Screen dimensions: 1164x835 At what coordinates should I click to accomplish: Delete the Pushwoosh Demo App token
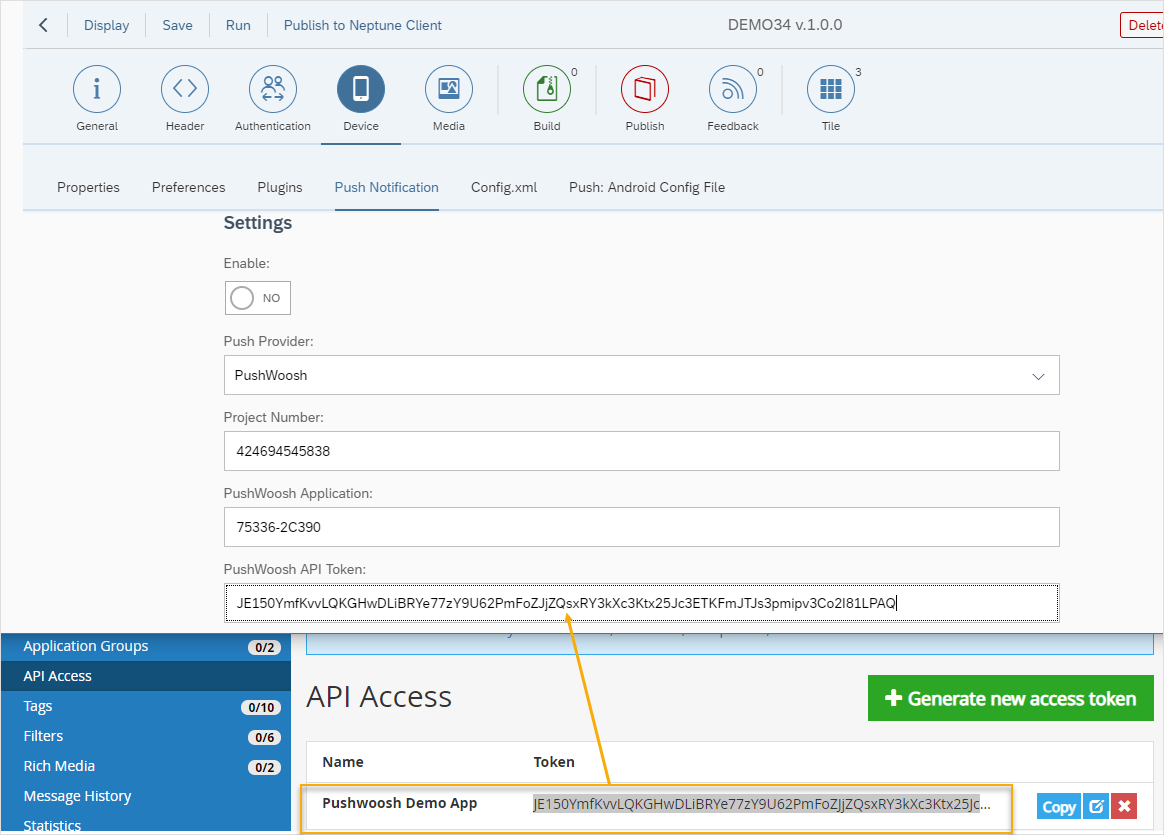(1125, 807)
